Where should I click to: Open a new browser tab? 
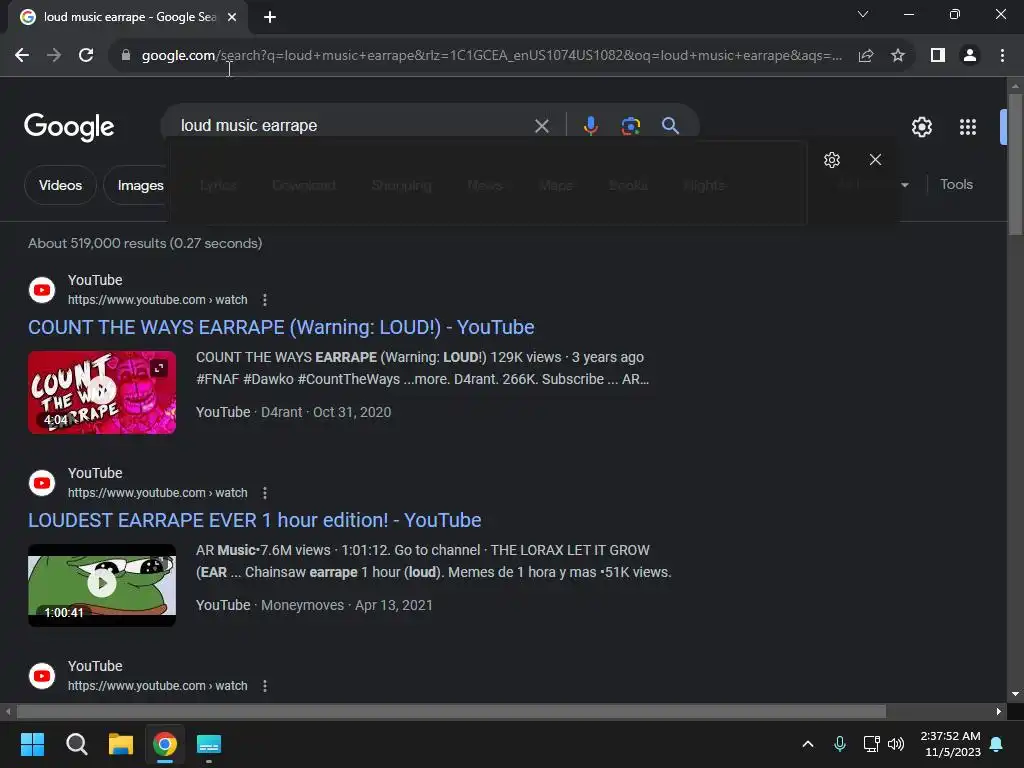click(x=270, y=17)
